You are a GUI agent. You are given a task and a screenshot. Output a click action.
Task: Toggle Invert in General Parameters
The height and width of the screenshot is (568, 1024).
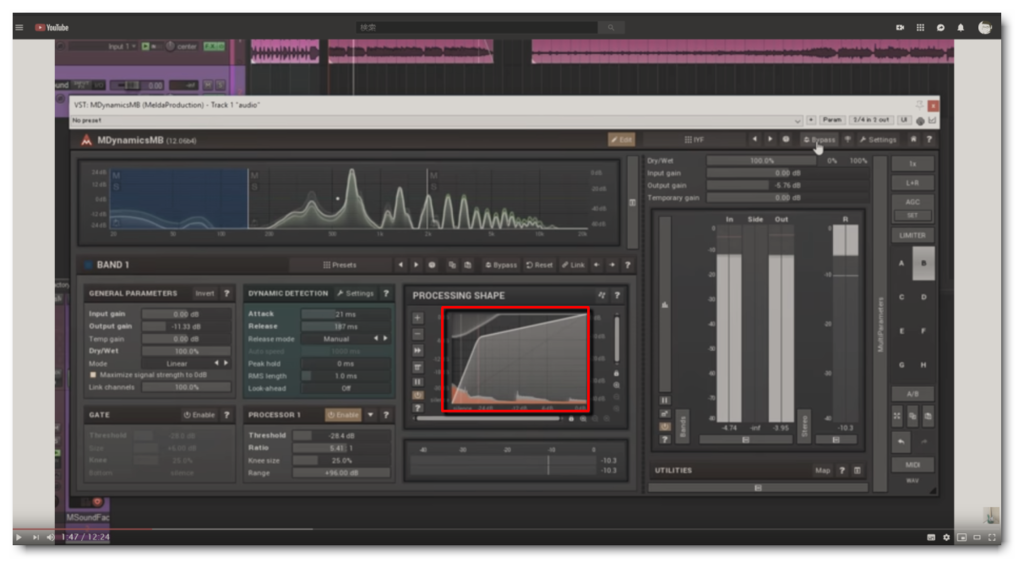204,294
